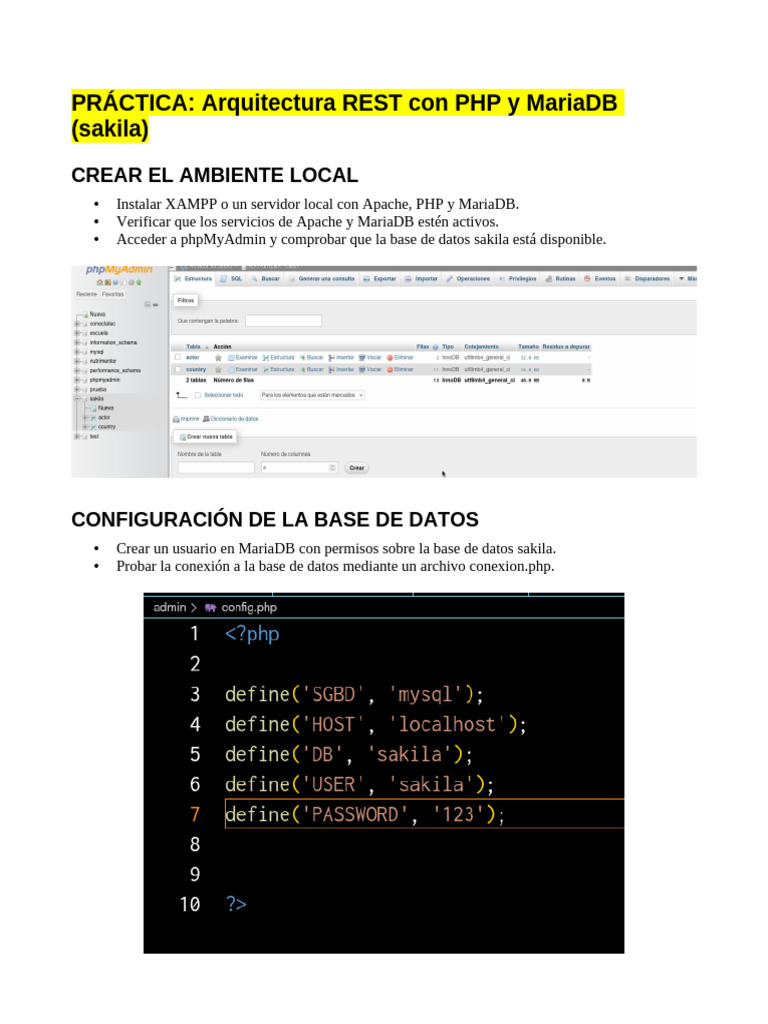Click the collapse-all icon above database tree
The width and height of the screenshot is (768, 1024).
[148, 304]
